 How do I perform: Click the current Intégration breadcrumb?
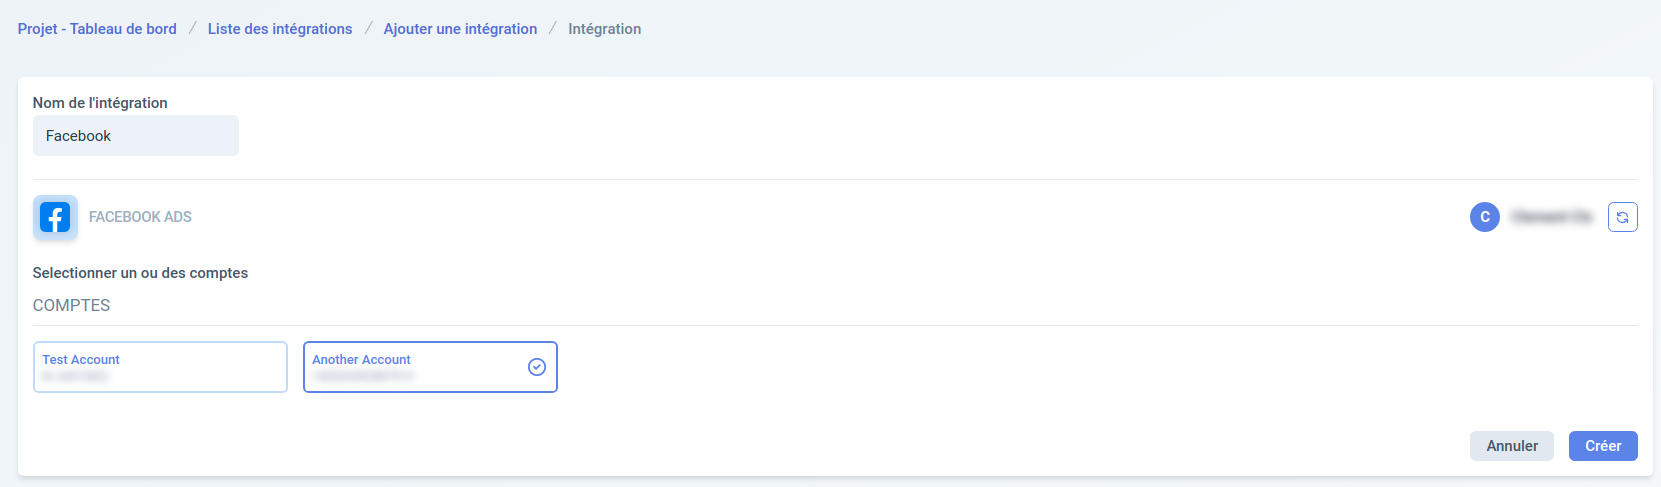605,29
